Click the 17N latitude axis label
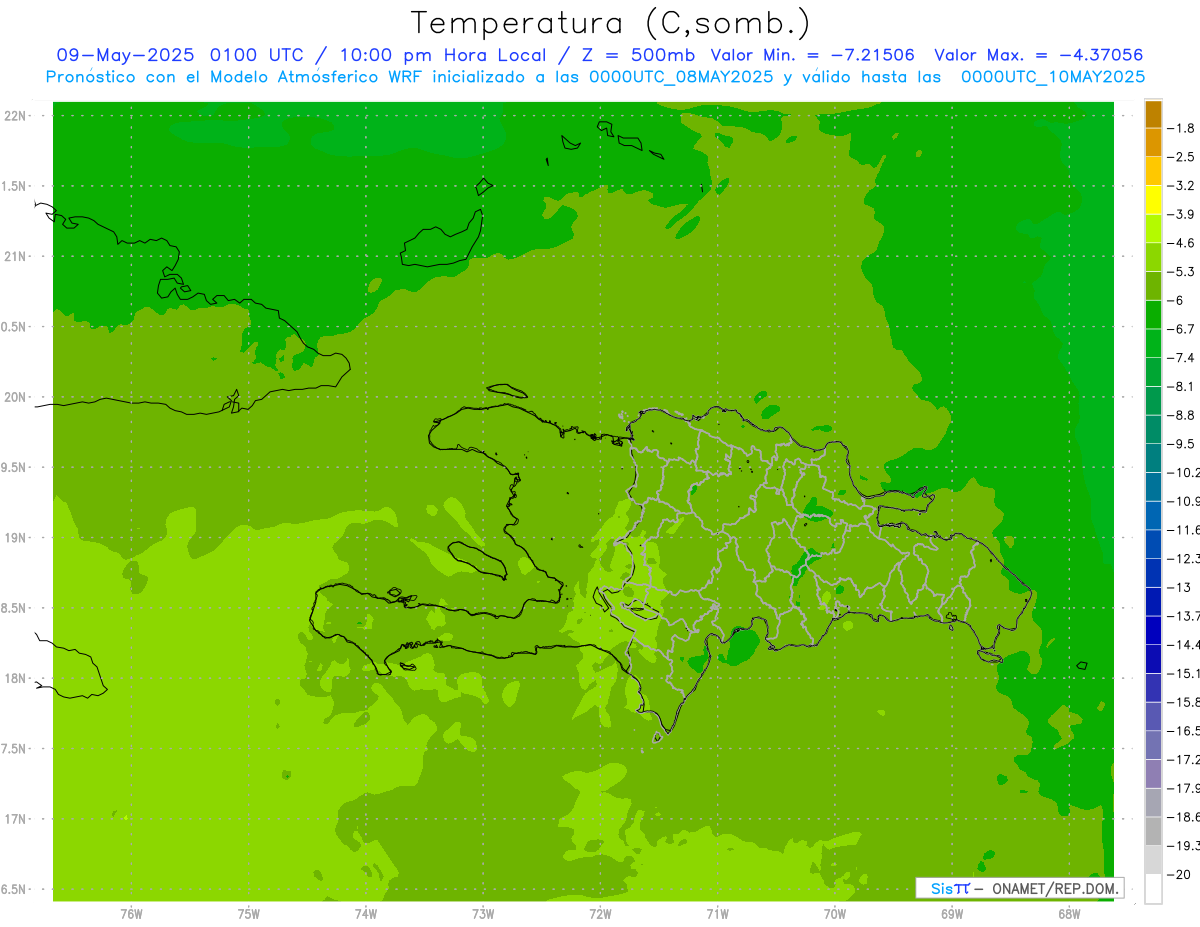Viewport: 1200px width, 927px height. coord(17,820)
